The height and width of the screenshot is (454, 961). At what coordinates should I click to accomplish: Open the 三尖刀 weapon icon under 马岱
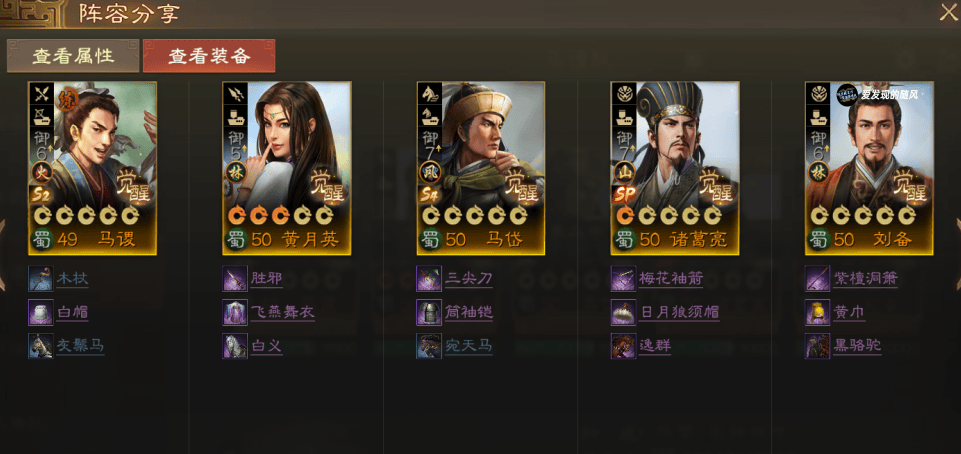pyautogui.click(x=429, y=279)
